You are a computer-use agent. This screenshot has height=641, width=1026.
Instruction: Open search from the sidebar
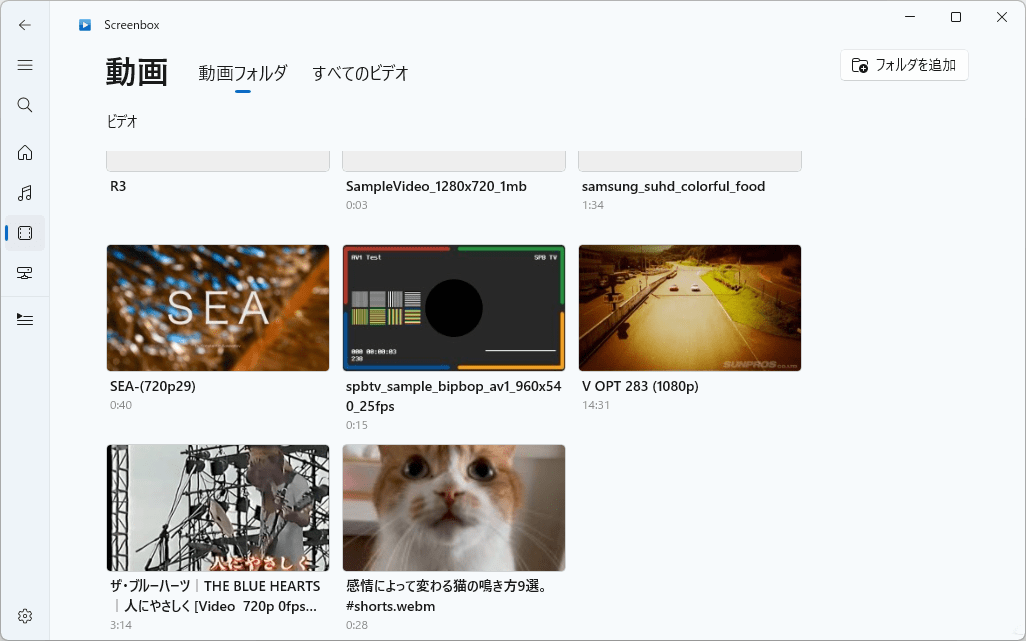(25, 105)
